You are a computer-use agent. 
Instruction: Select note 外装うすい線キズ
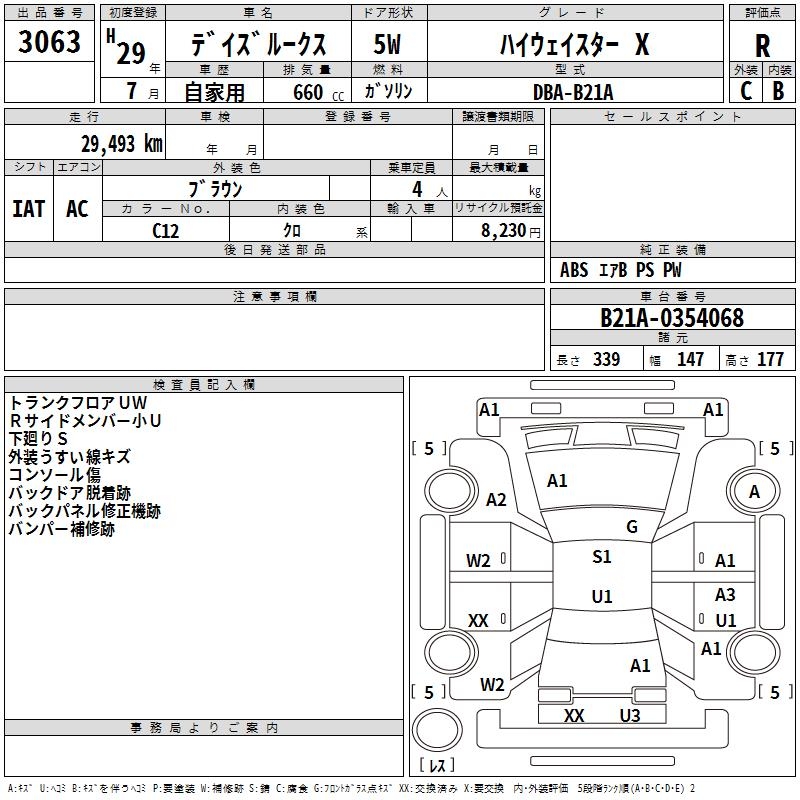point(70,456)
